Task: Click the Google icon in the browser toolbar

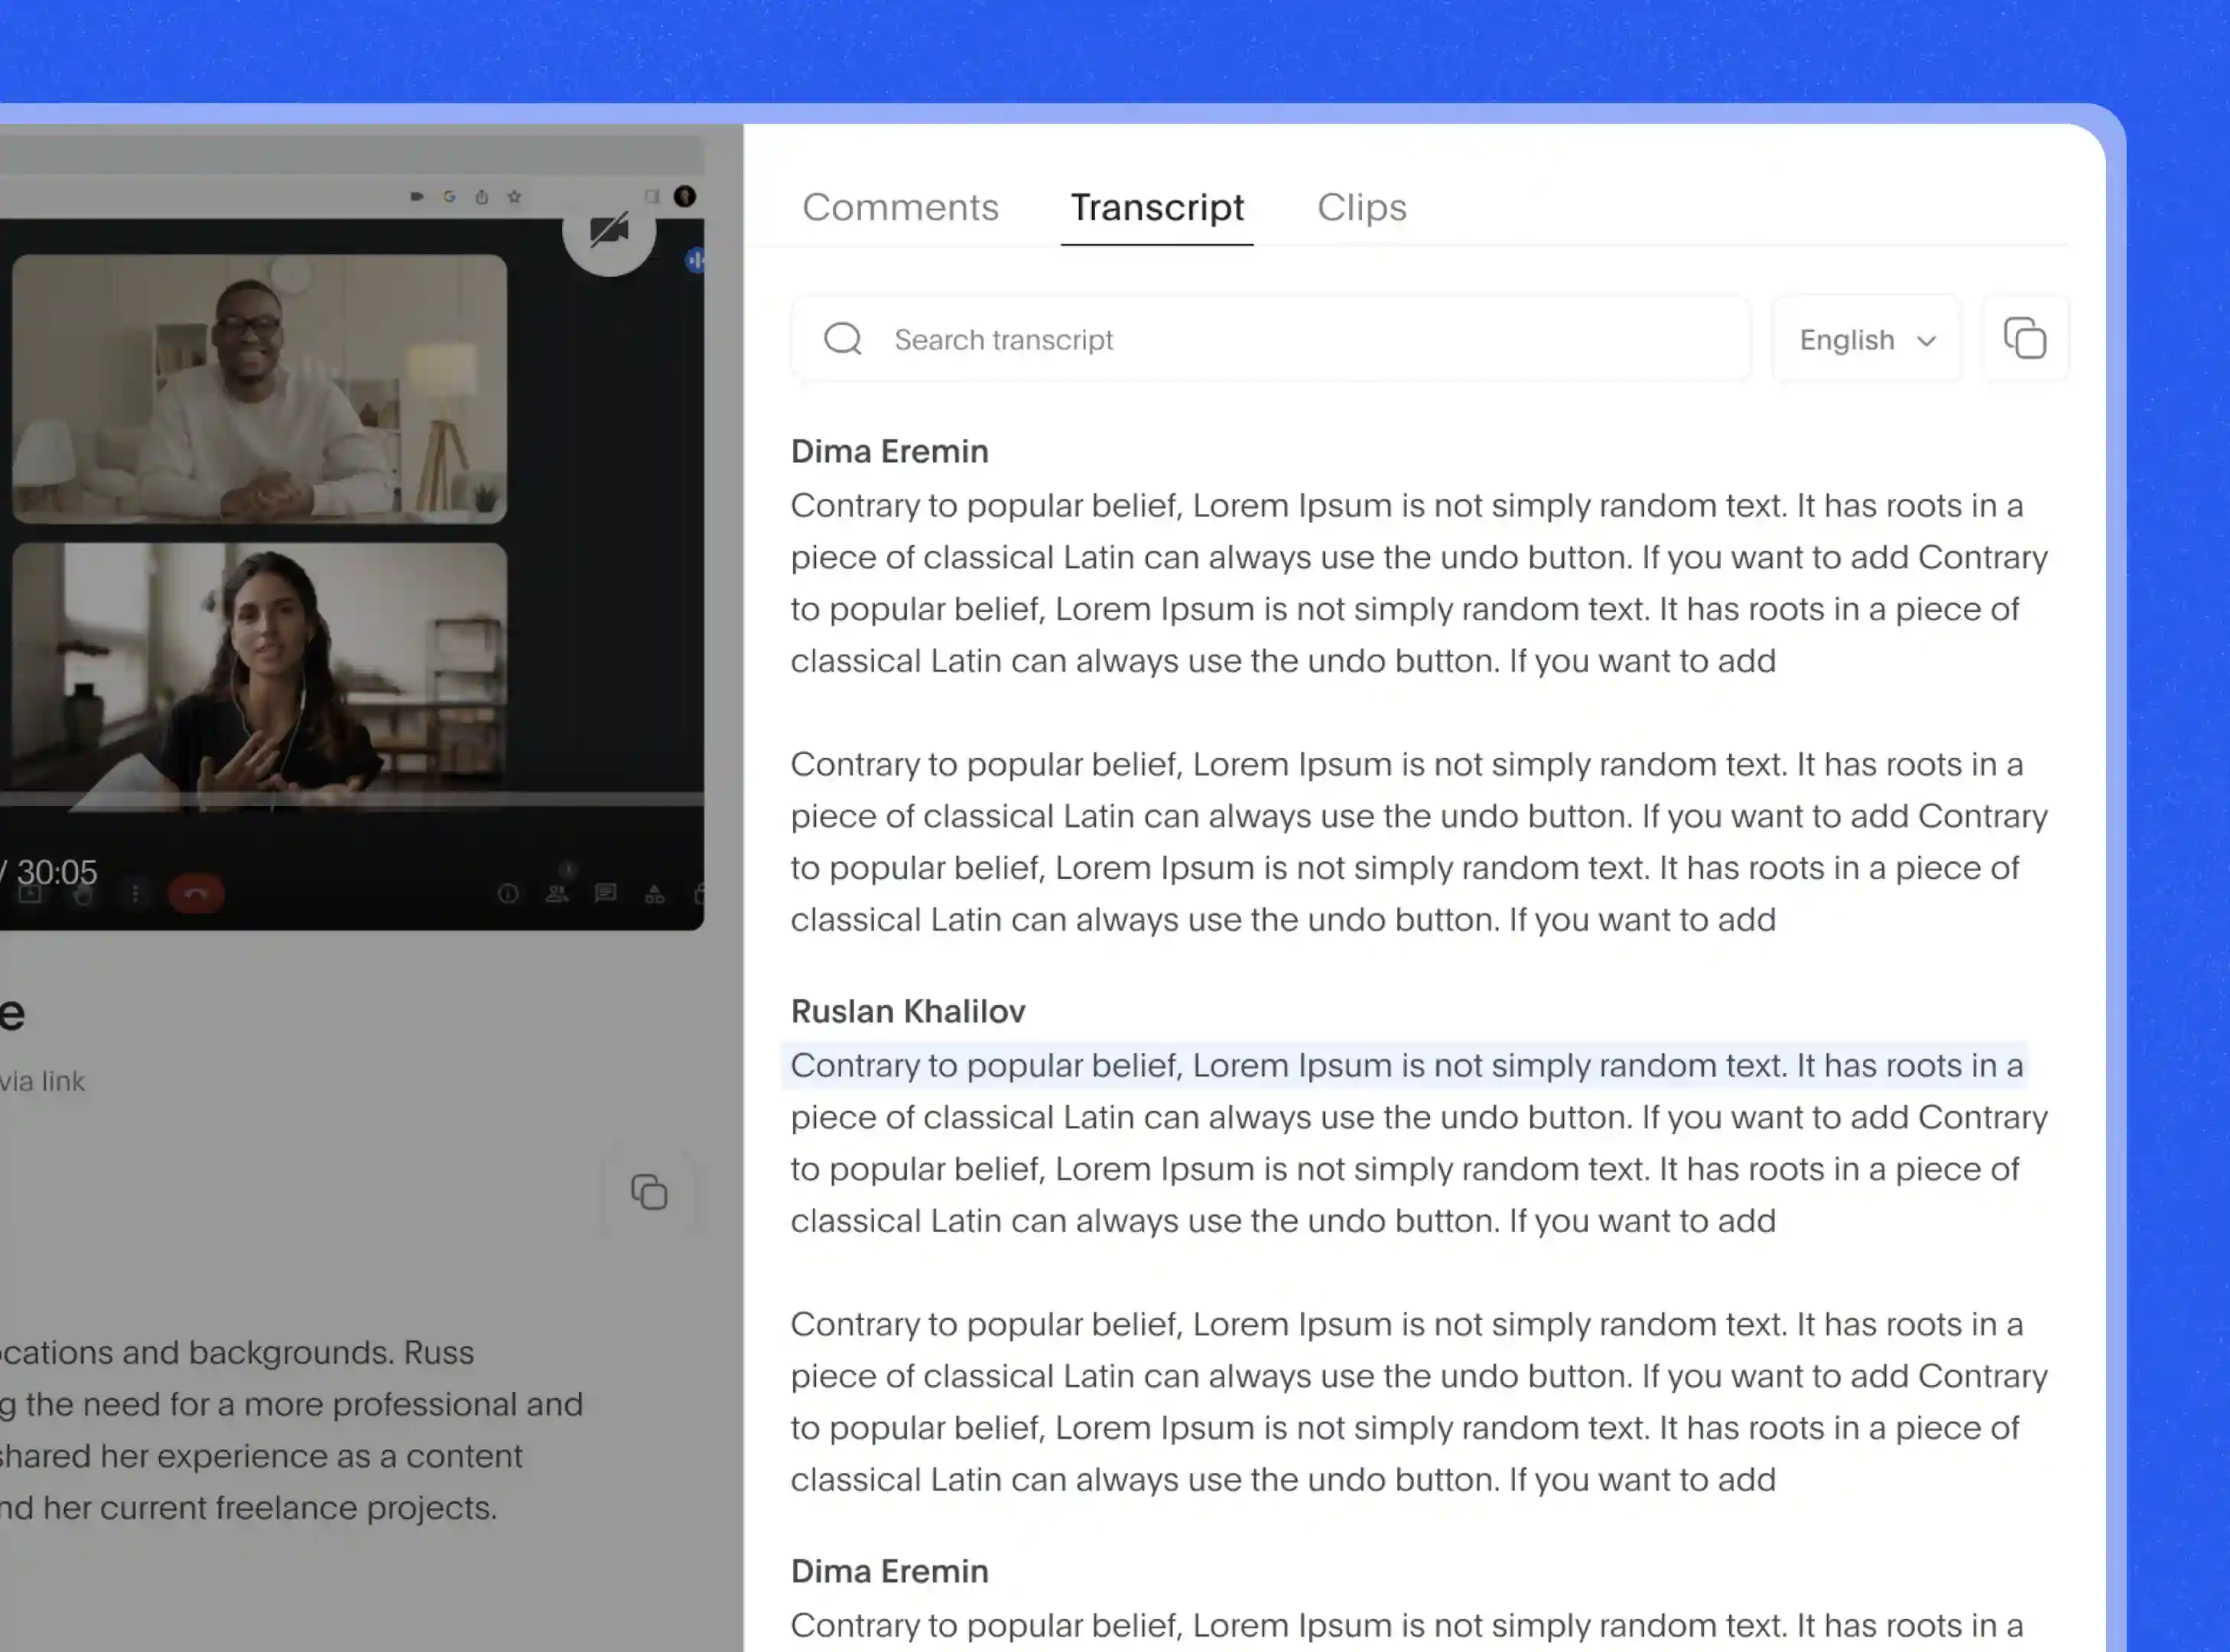Action: coord(449,197)
